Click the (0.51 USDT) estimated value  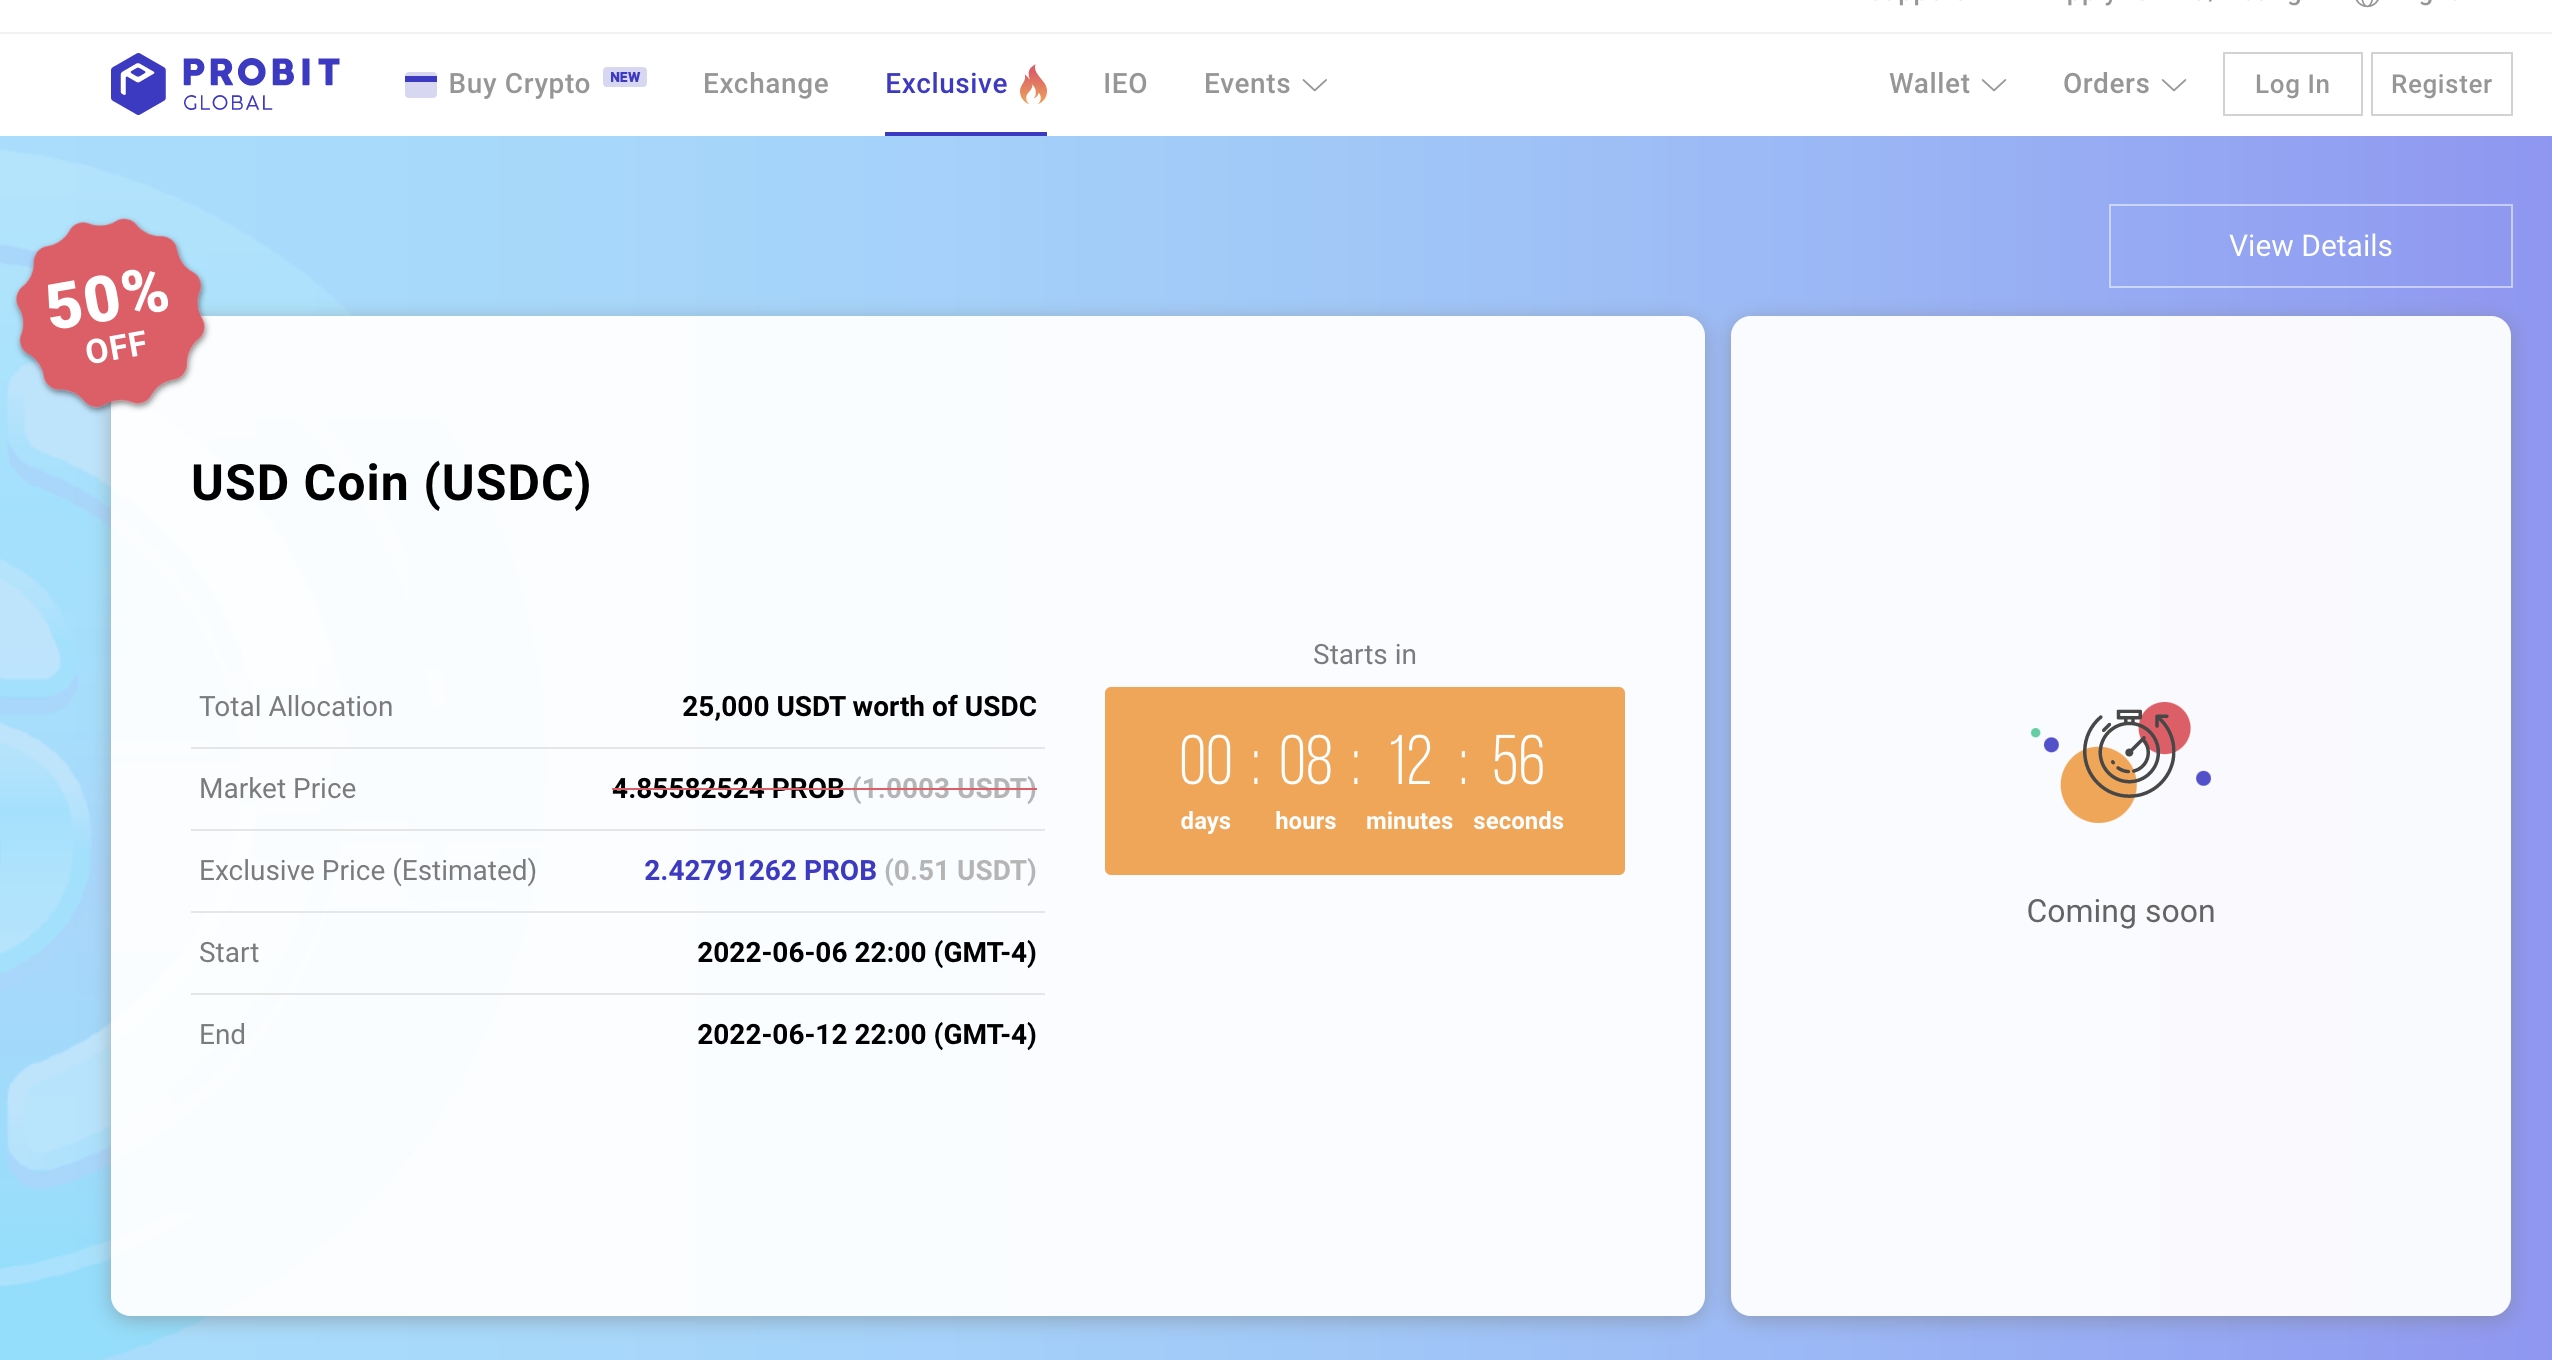point(960,871)
